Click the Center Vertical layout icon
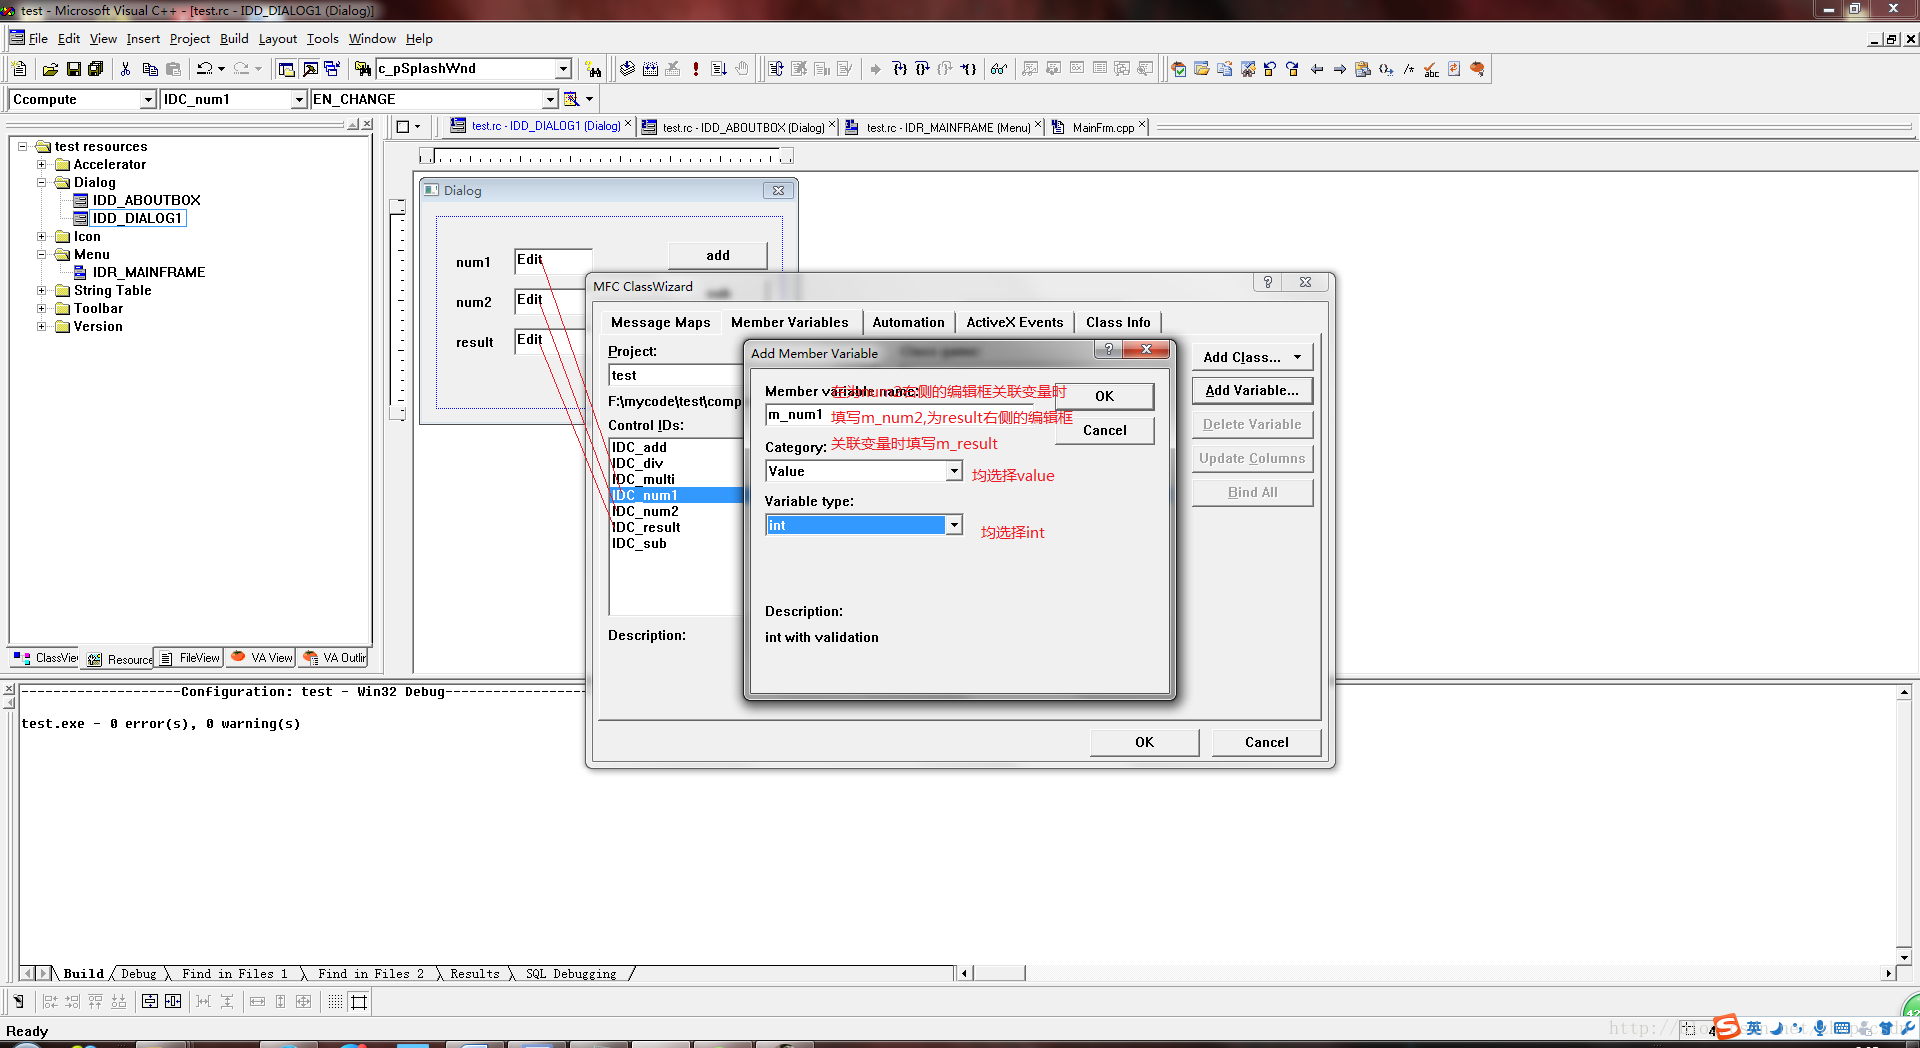This screenshot has width=1920, height=1048. click(x=149, y=1001)
